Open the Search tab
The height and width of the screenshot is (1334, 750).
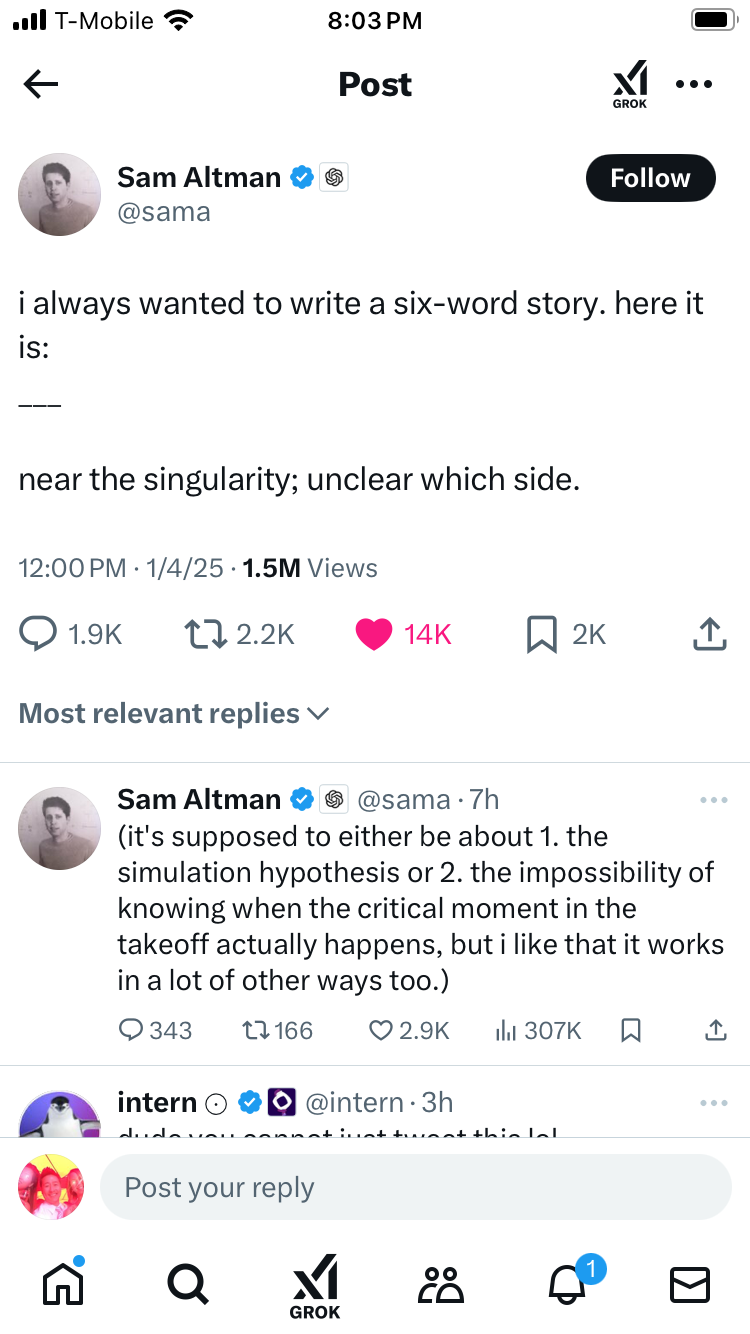(188, 1284)
